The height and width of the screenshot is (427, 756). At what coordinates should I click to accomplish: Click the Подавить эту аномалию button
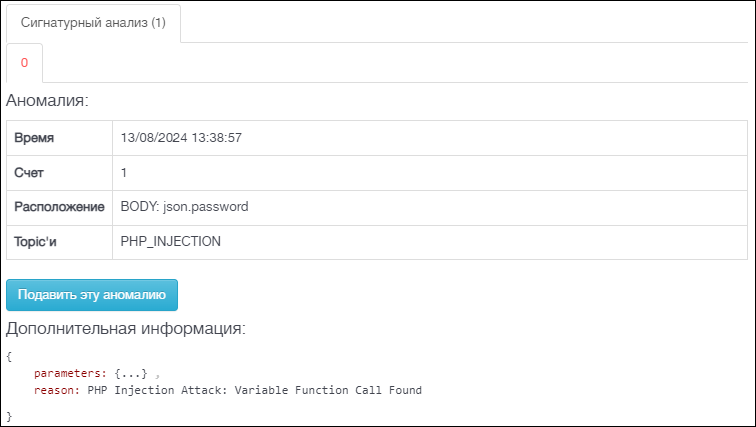tap(92, 294)
